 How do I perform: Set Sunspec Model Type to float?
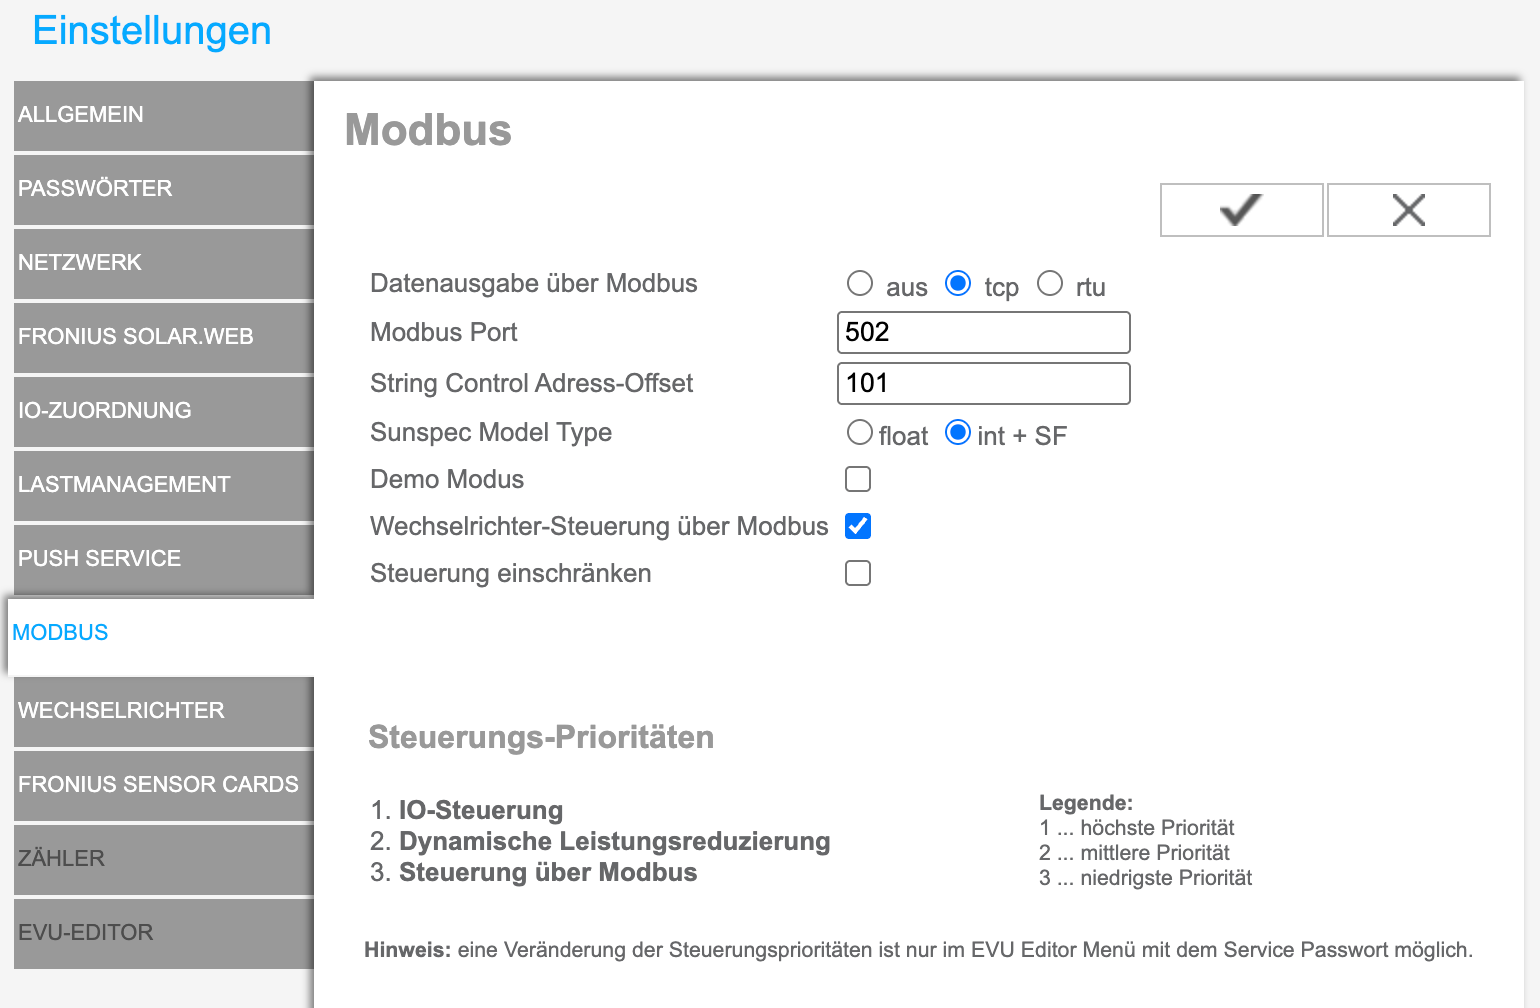pos(860,433)
